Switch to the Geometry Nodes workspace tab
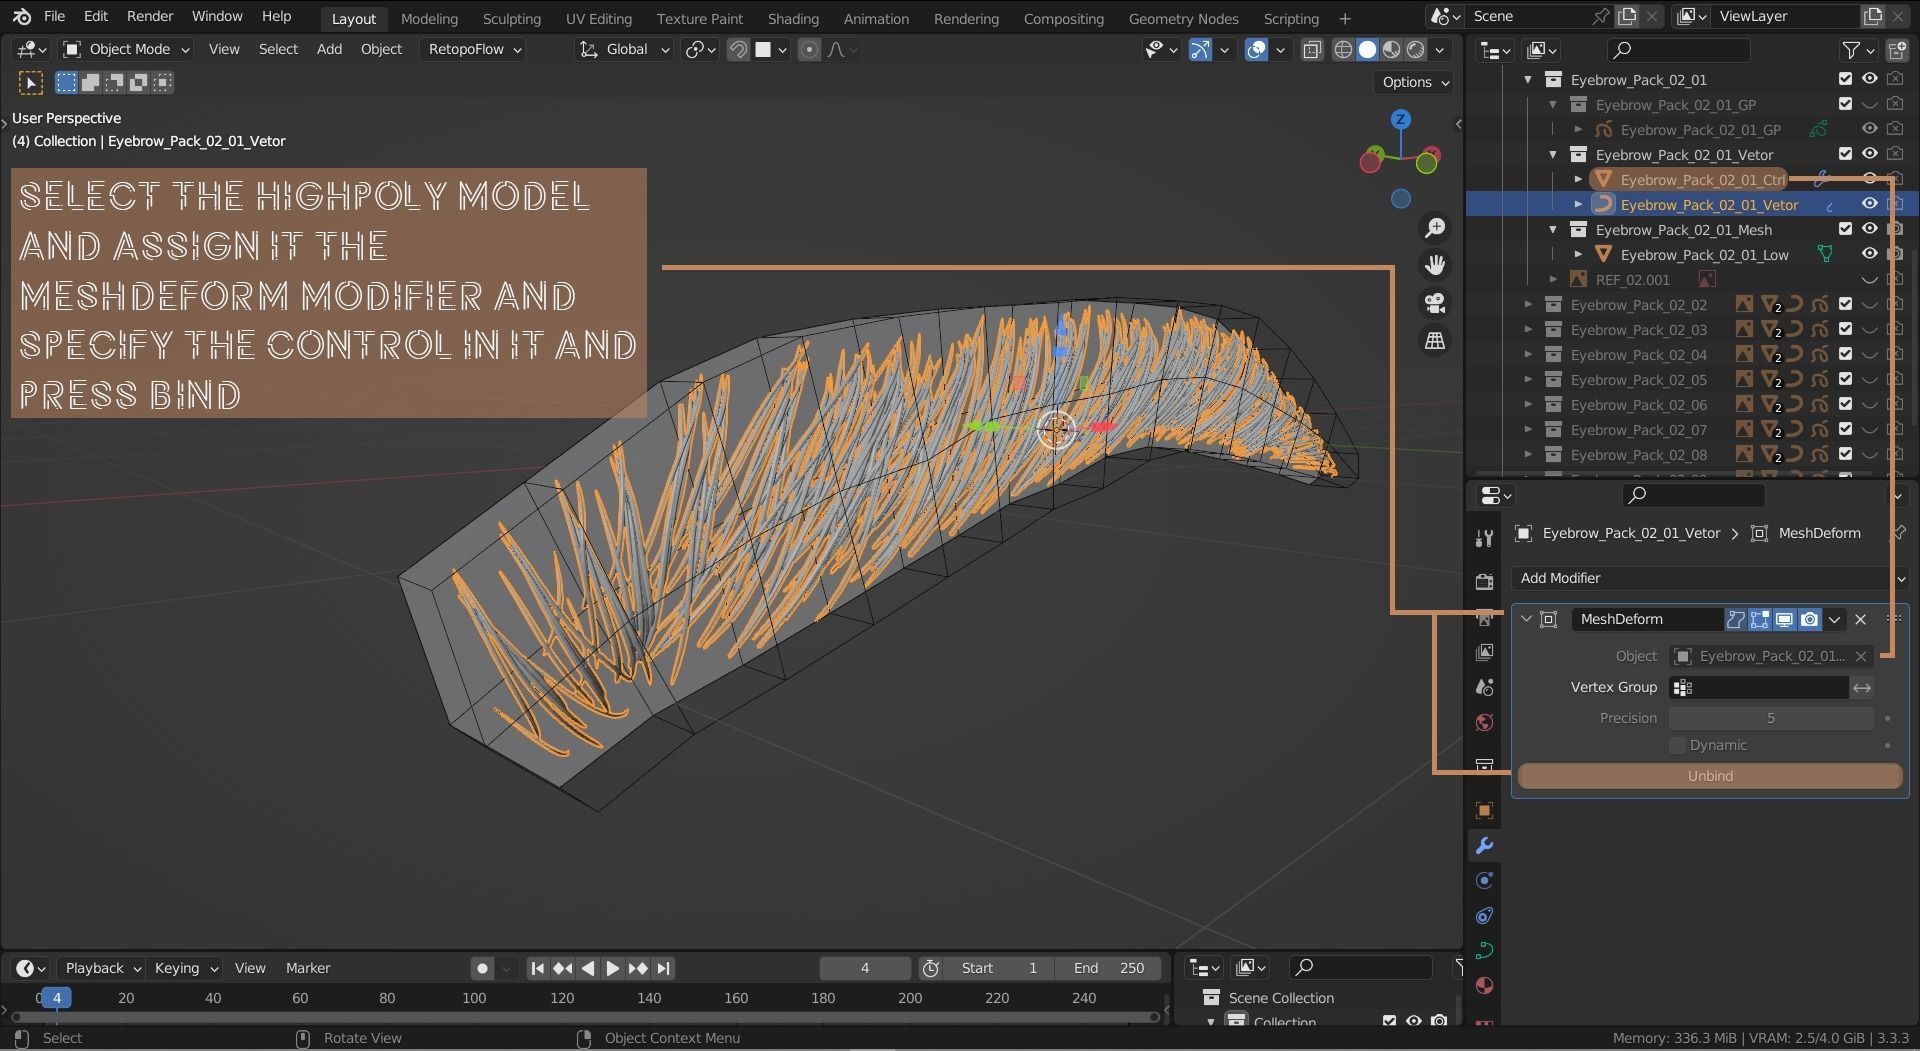1920x1051 pixels. 1183,18
